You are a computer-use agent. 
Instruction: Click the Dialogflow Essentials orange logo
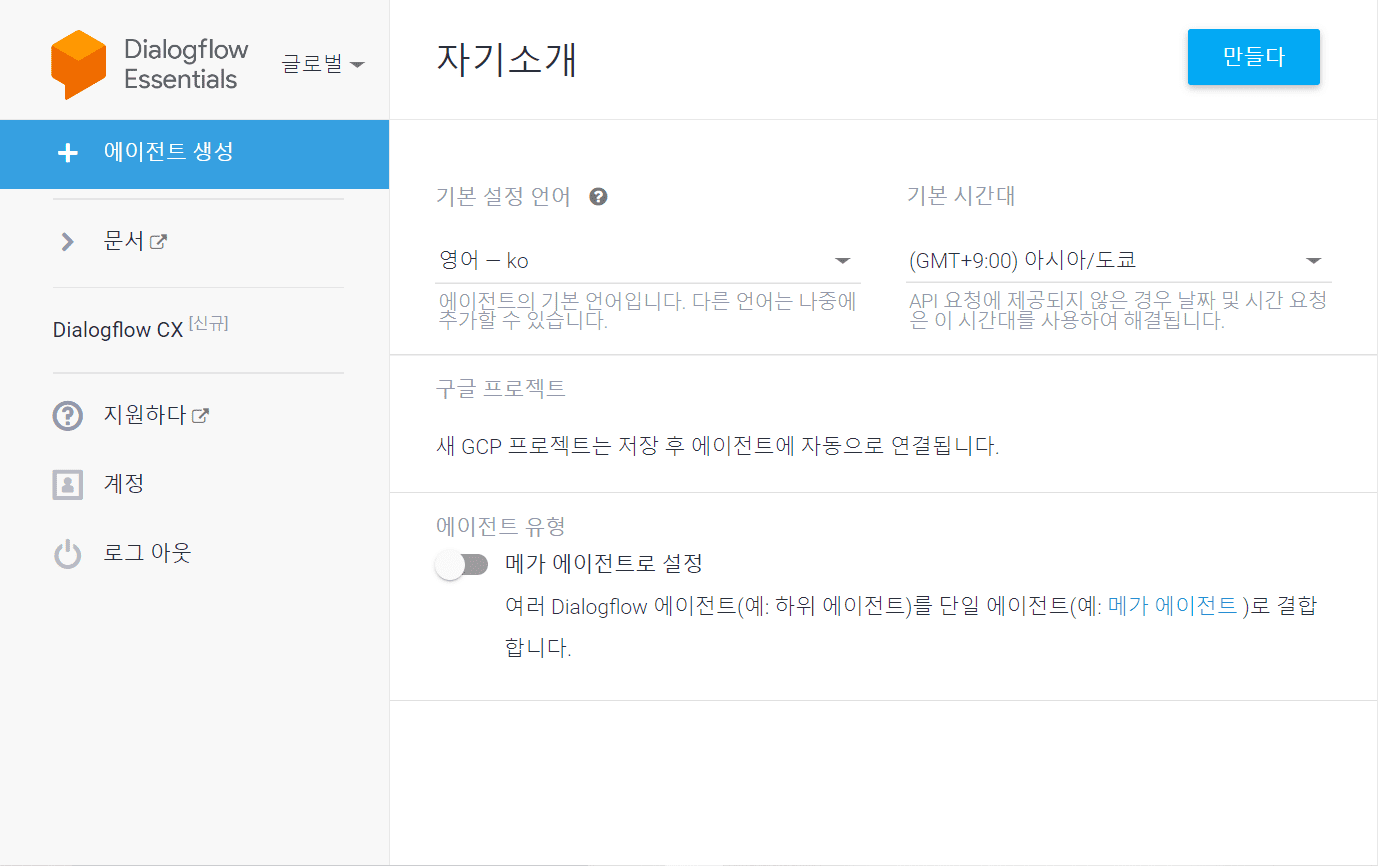coord(78,64)
